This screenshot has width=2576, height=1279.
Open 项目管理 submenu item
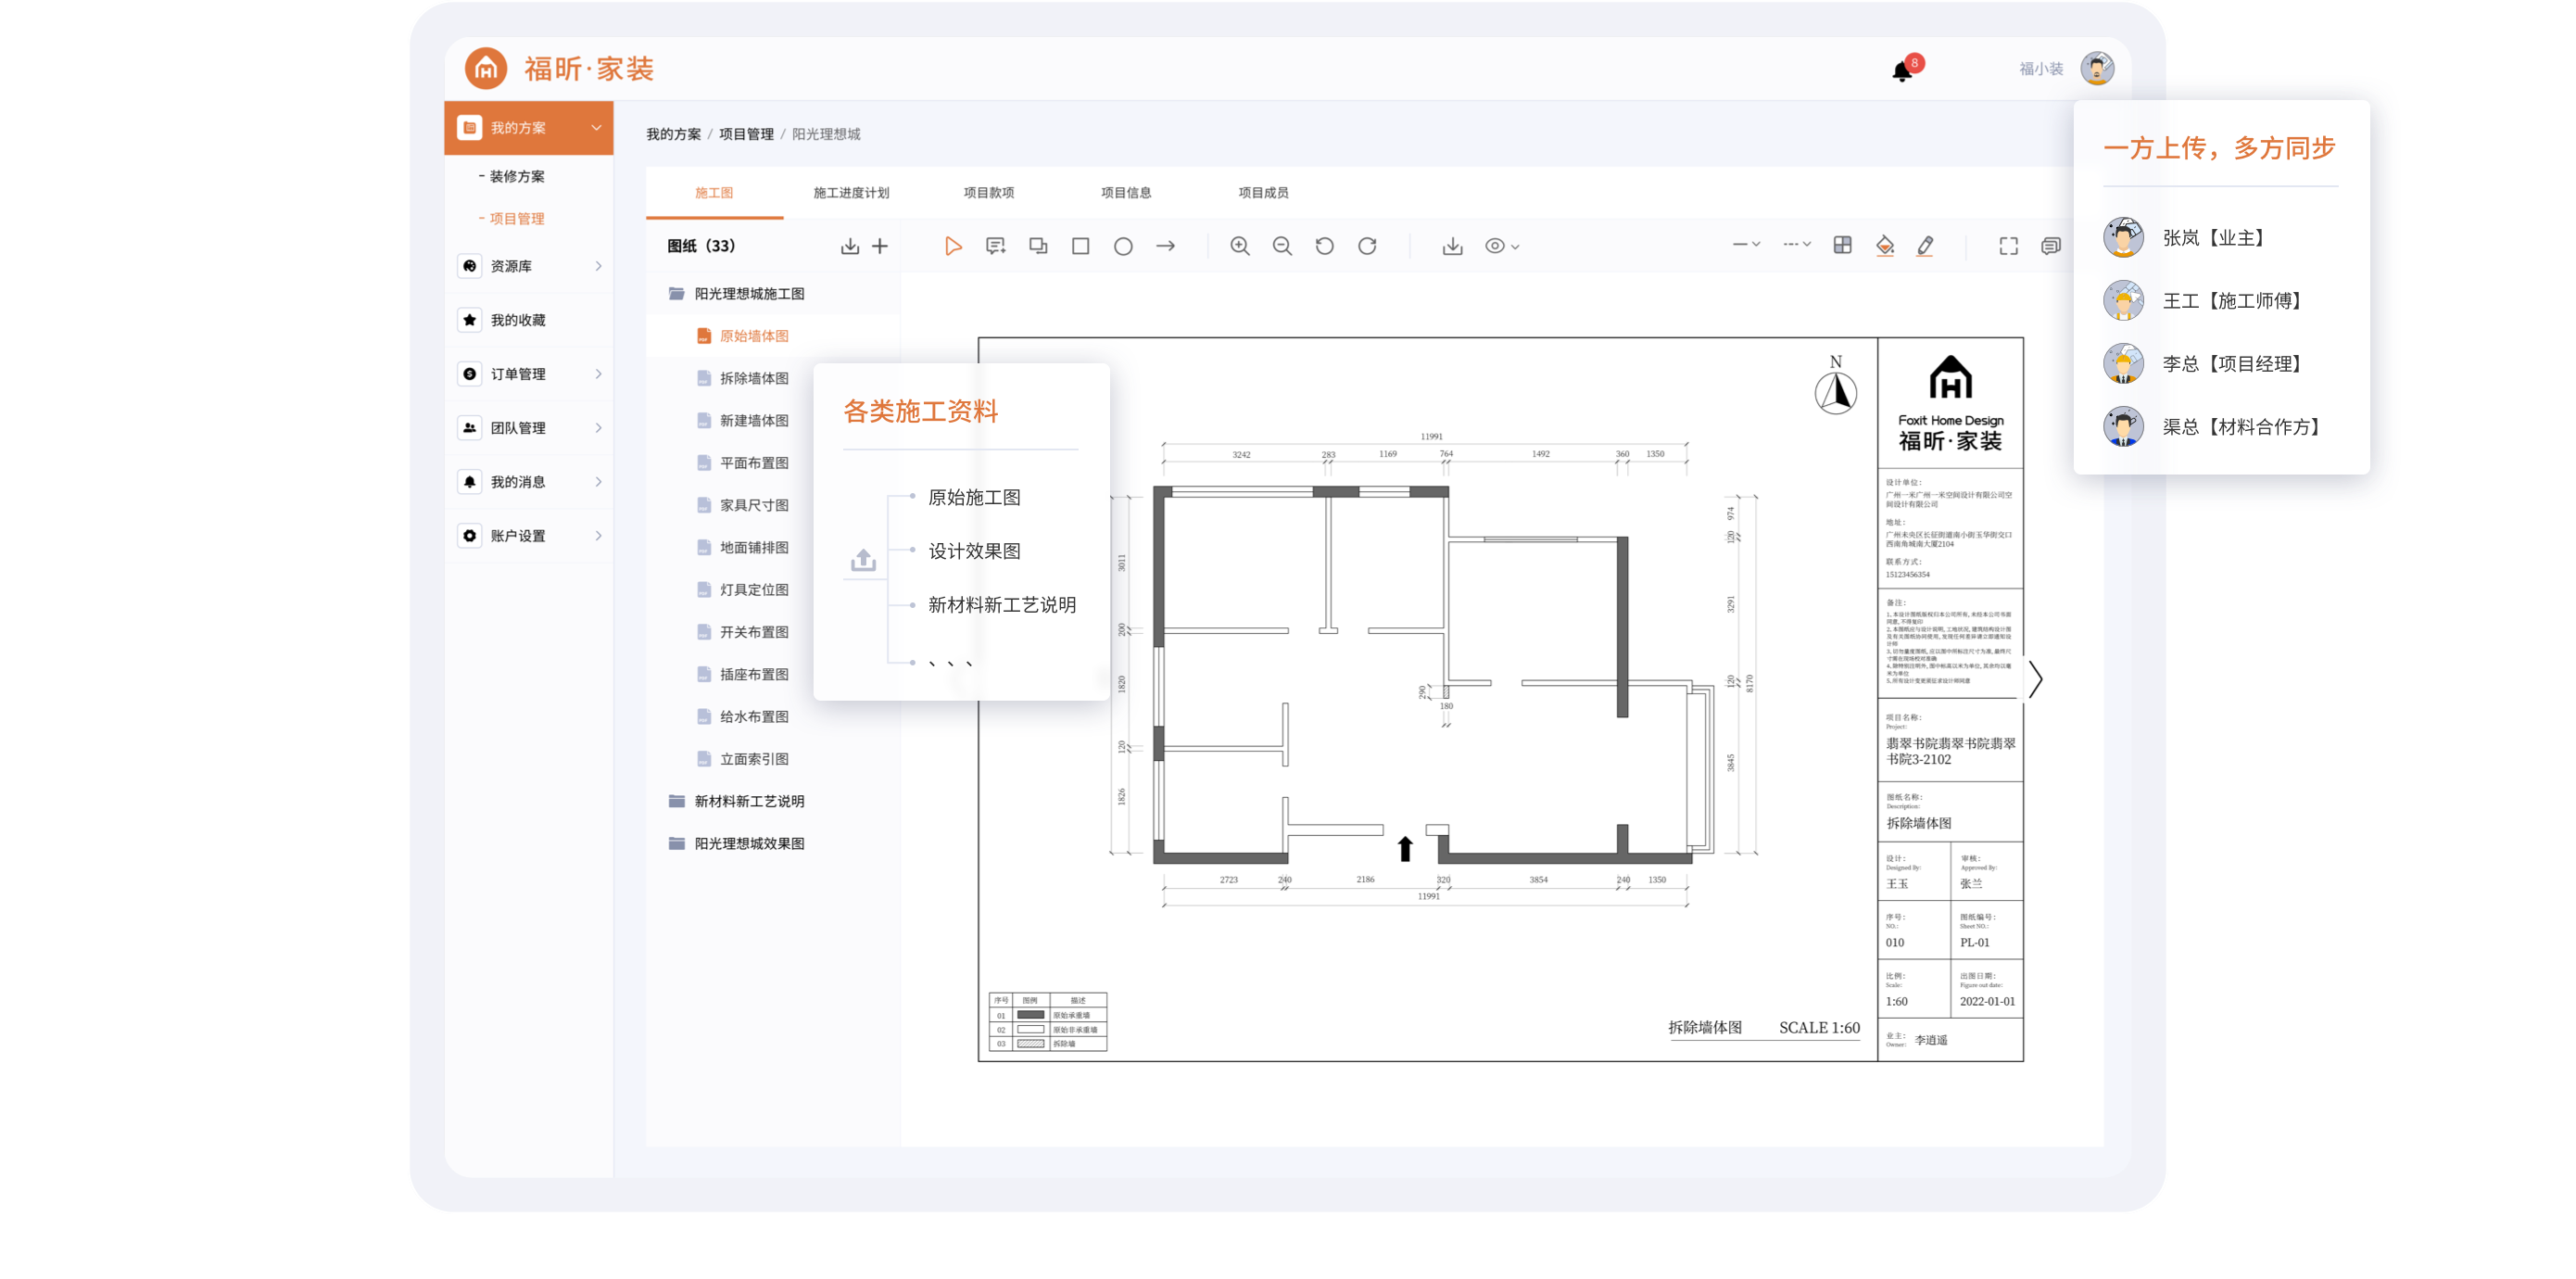tap(516, 219)
